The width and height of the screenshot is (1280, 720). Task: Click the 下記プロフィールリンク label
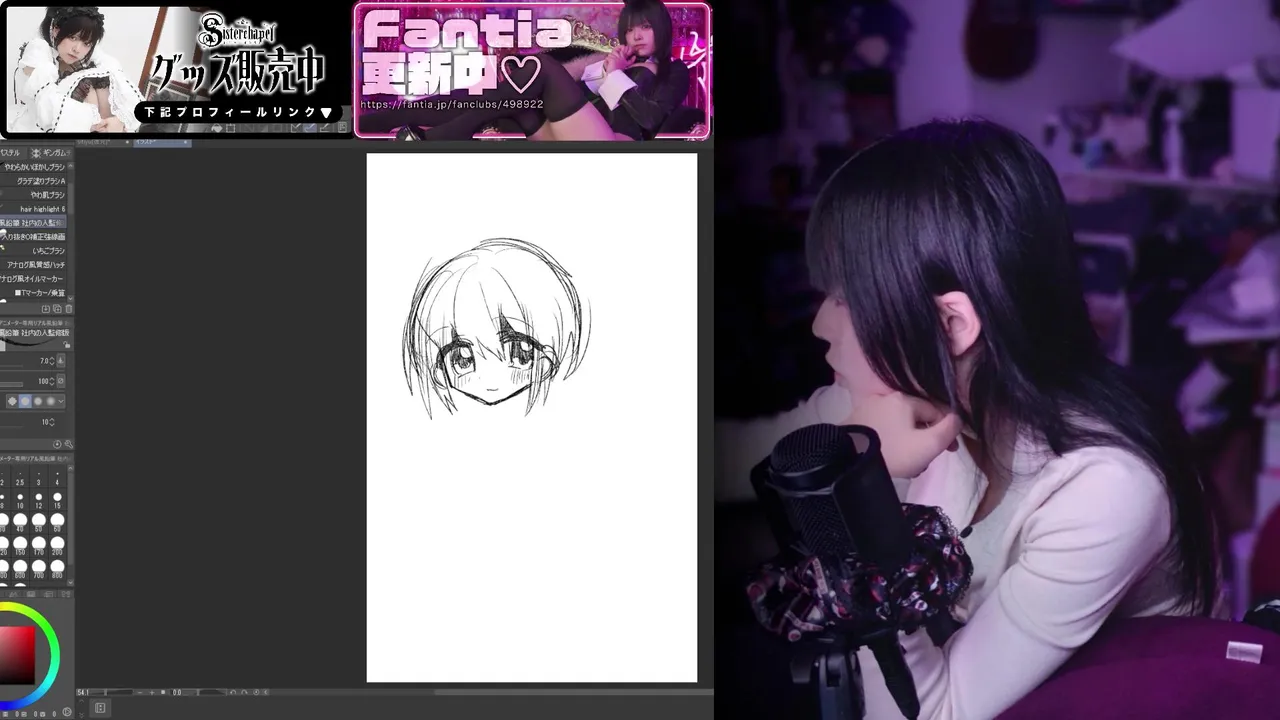(x=238, y=113)
